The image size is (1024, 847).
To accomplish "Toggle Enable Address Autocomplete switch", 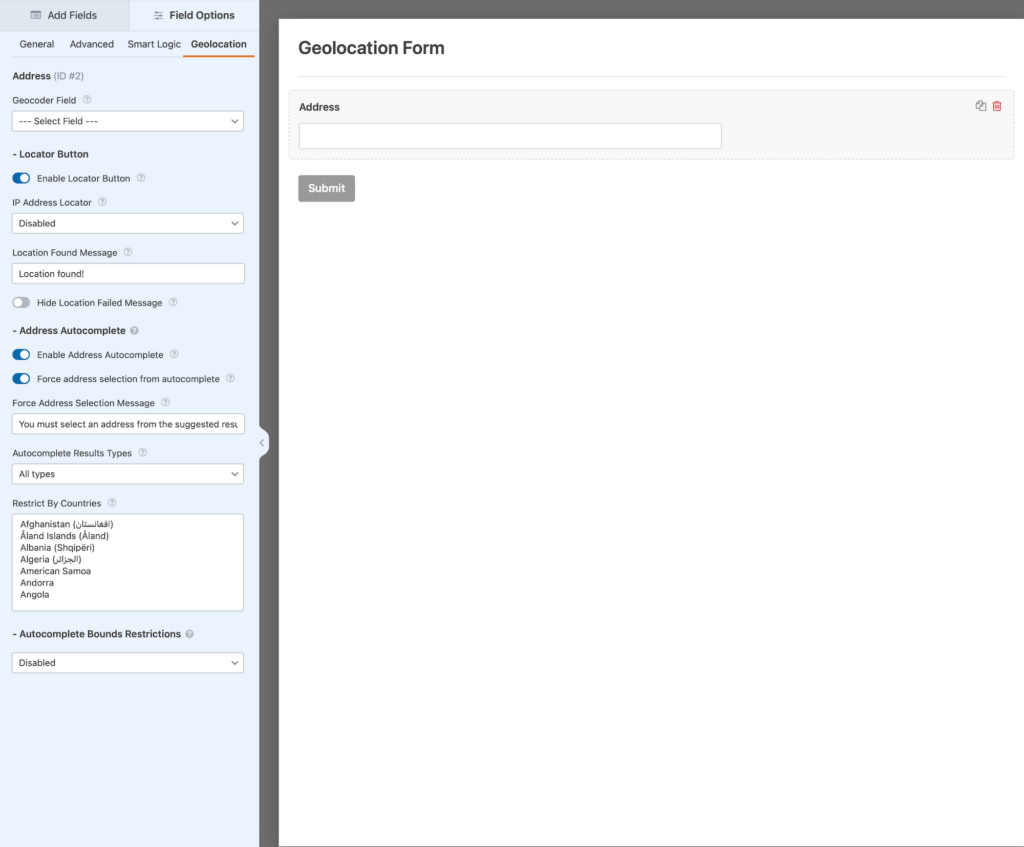I will pyautogui.click(x=21, y=355).
